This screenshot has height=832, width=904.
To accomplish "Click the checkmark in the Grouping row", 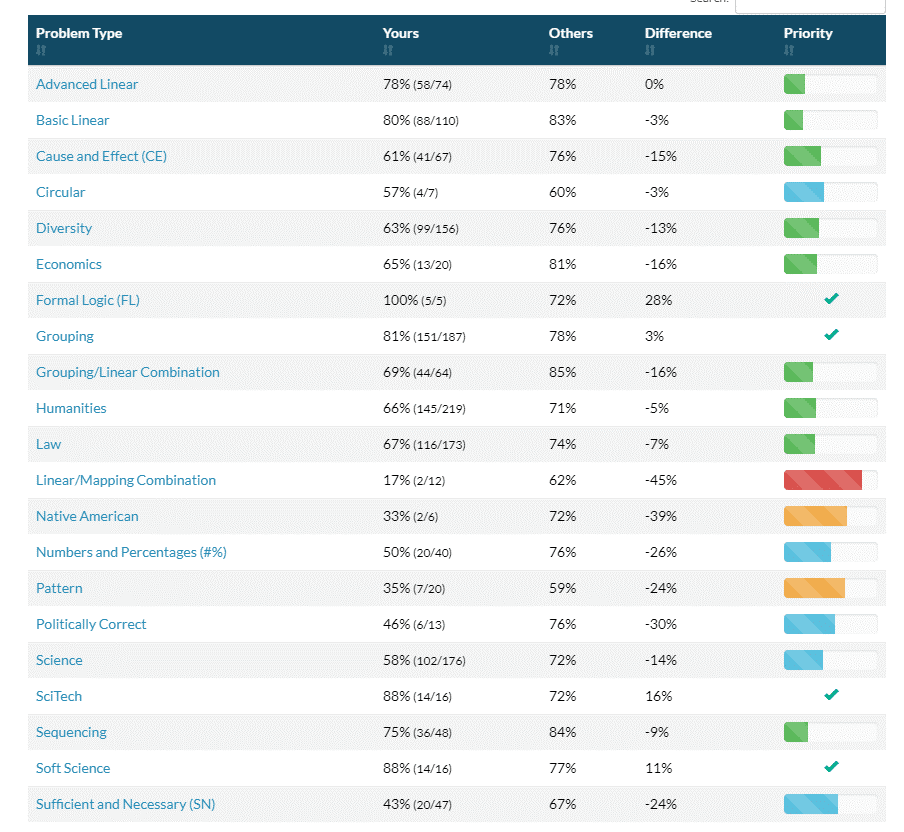I will (831, 335).
